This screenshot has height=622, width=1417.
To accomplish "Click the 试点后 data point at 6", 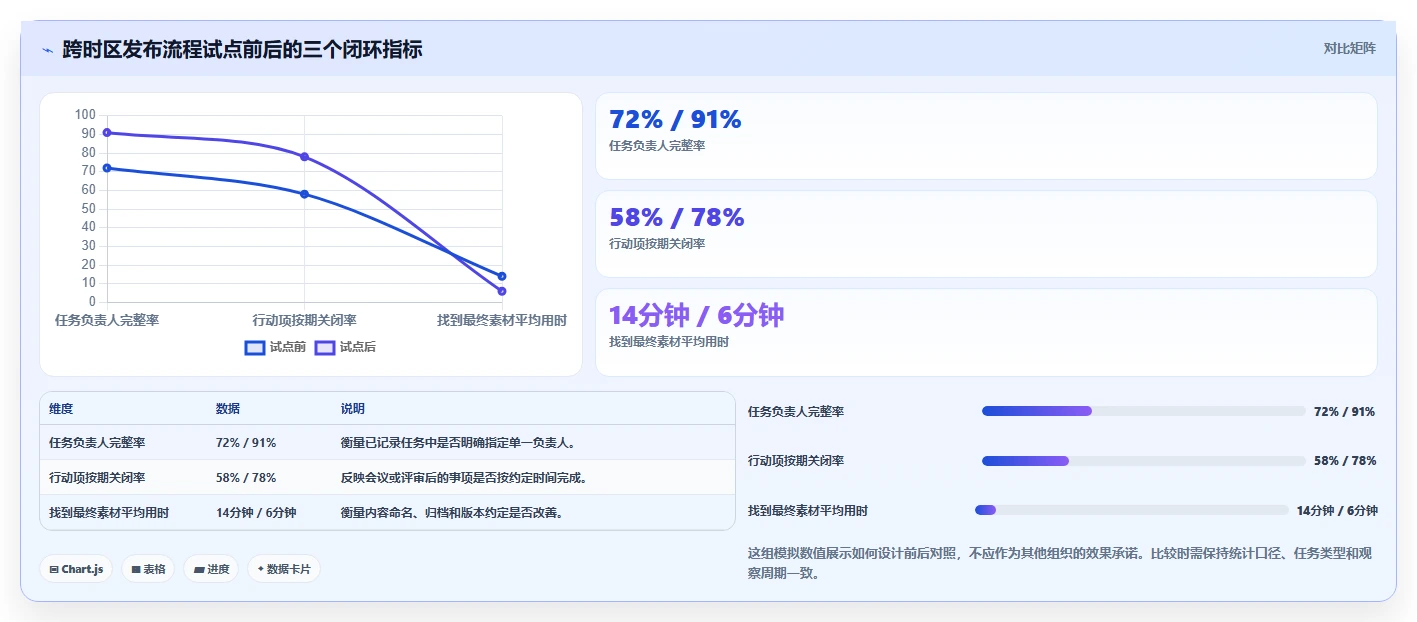I will tap(502, 291).
